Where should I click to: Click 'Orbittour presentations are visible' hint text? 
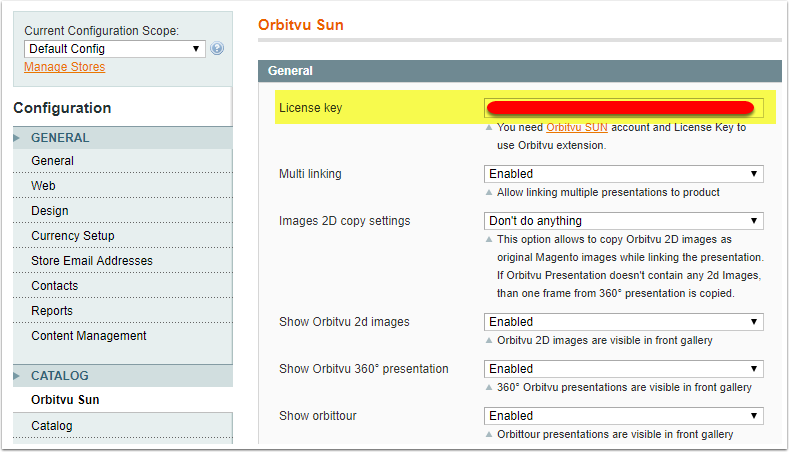tap(615, 434)
